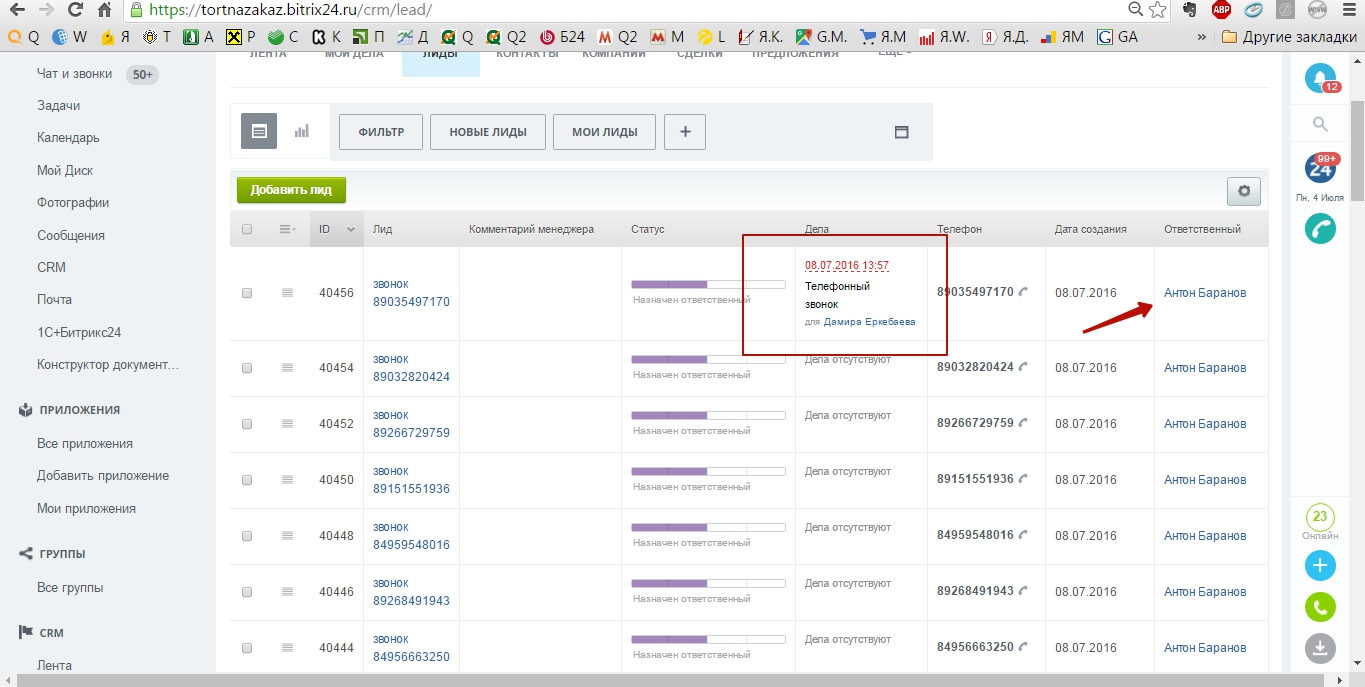Select checkbox for lead 40450
This screenshot has height=687, width=1365.
coord(247,480)
